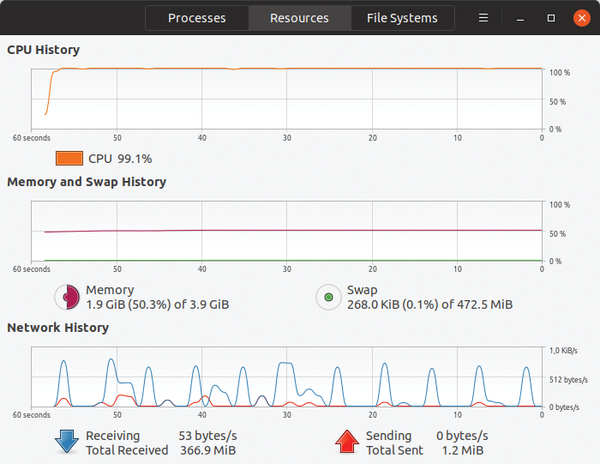Click the blue Receiving arrow icon
This screenshot has height=464, width=600.
(67, 442)
